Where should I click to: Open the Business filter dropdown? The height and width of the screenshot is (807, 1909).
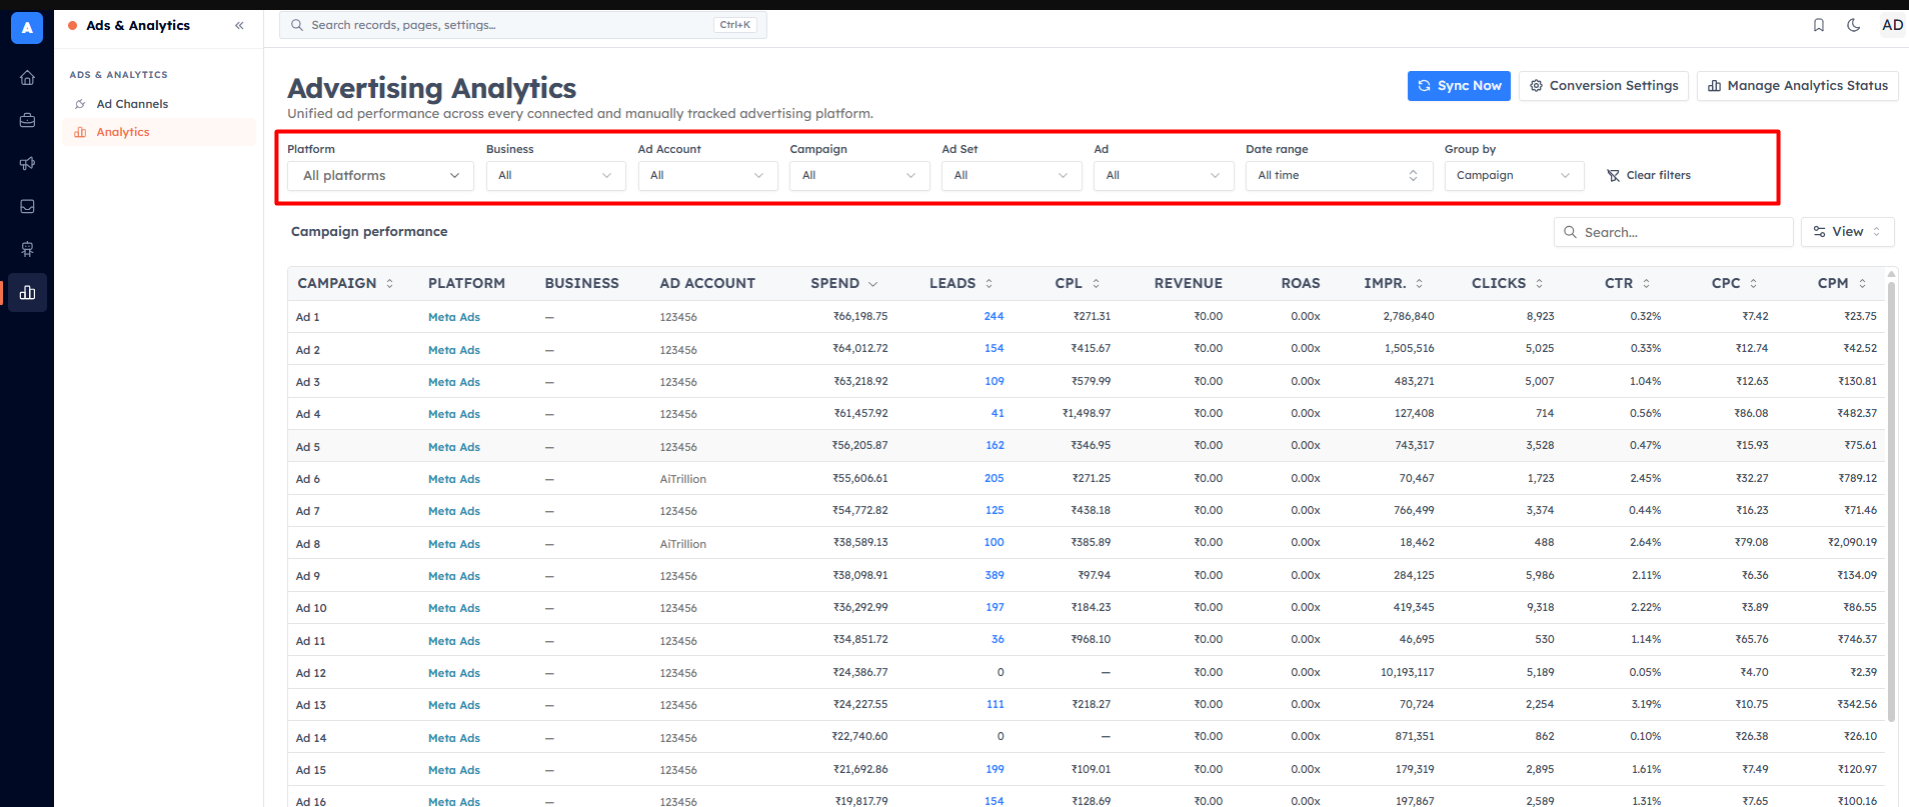coord(556,175)
